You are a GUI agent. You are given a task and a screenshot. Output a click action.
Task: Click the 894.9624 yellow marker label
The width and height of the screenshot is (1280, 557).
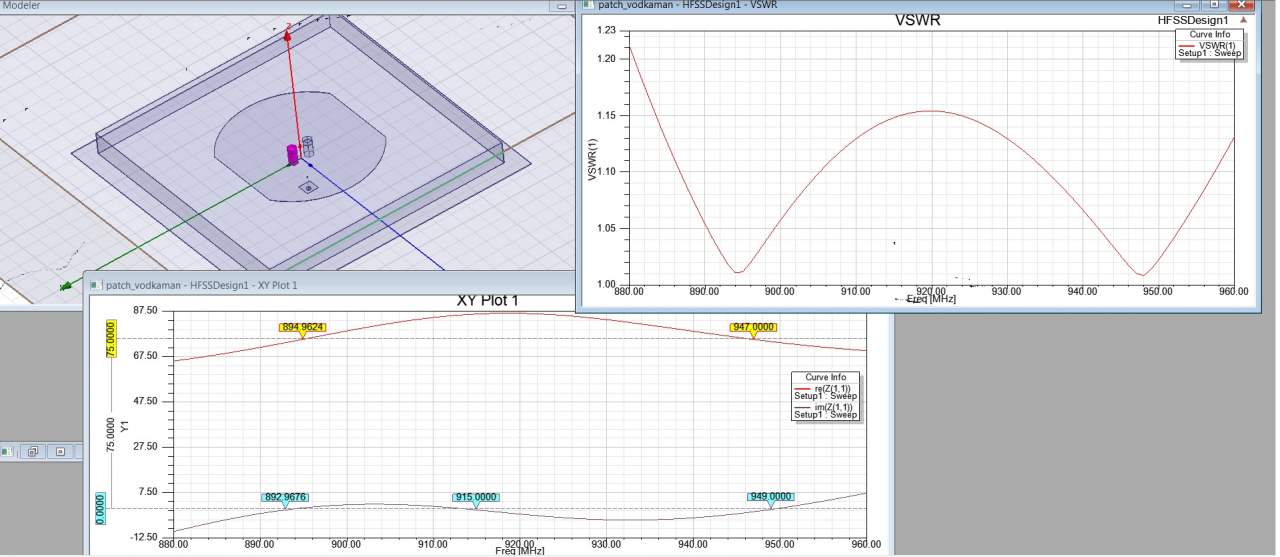tap(301, 327)
